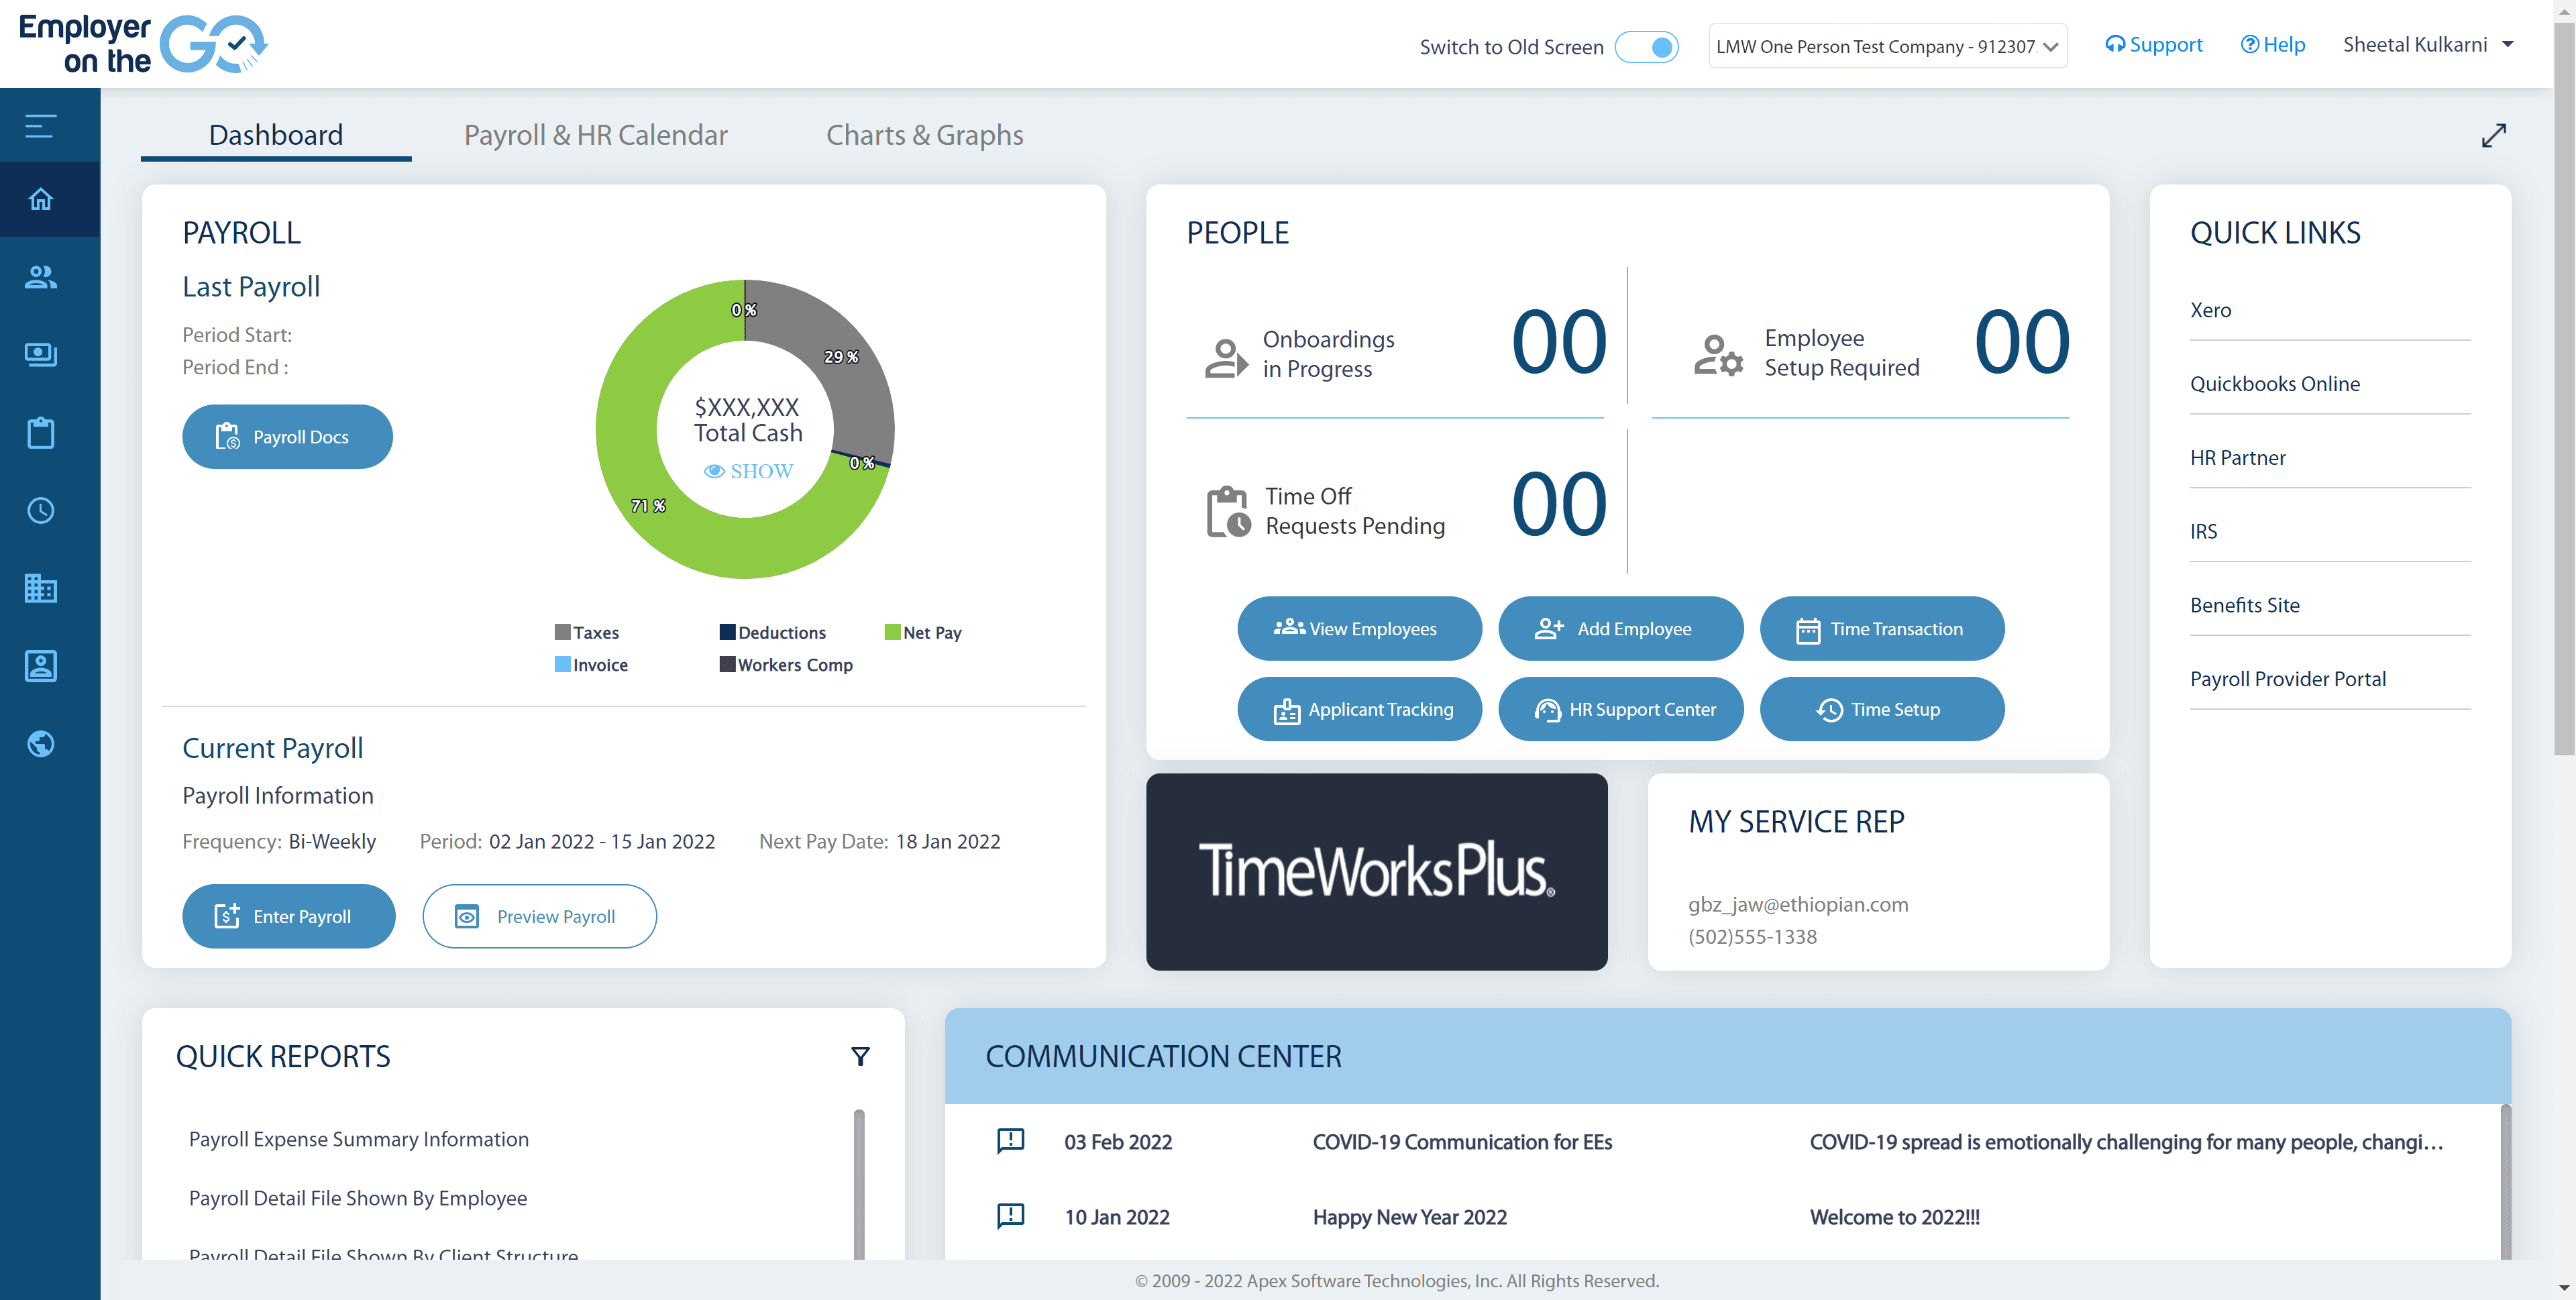Click the company building icon in the sidebar
This screenshot has width=2576, height=1300.
pyautogui.click(x=40, y=588)
